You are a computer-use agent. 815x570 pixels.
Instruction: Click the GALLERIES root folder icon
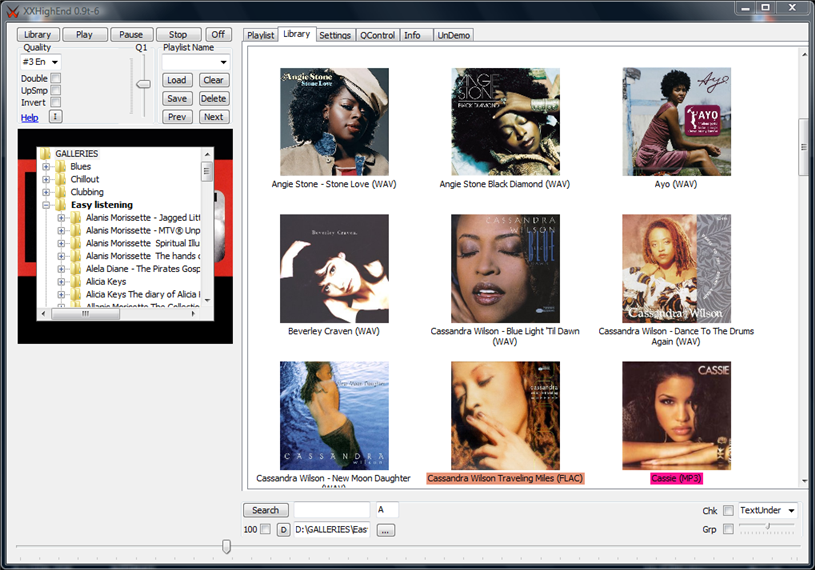pos(46,153)
